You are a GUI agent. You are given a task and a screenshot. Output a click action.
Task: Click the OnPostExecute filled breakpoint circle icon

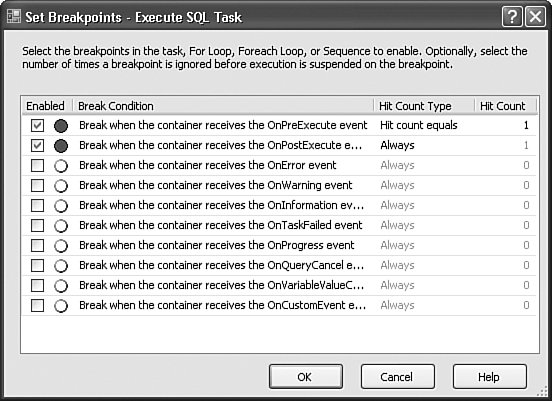pos(61,146)
